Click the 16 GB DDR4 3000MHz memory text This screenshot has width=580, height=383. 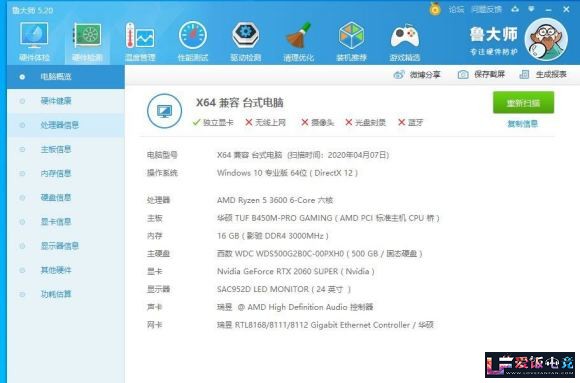click(273, 236)
